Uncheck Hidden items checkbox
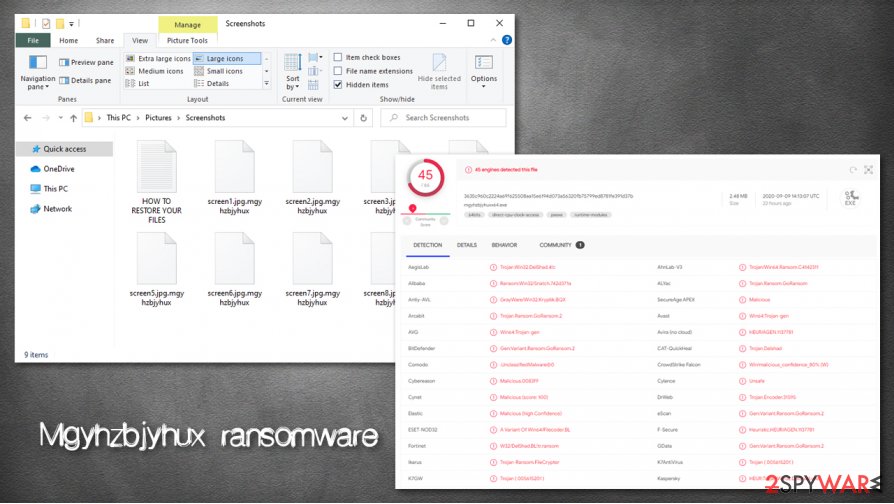894x504 pixels. 338,84
